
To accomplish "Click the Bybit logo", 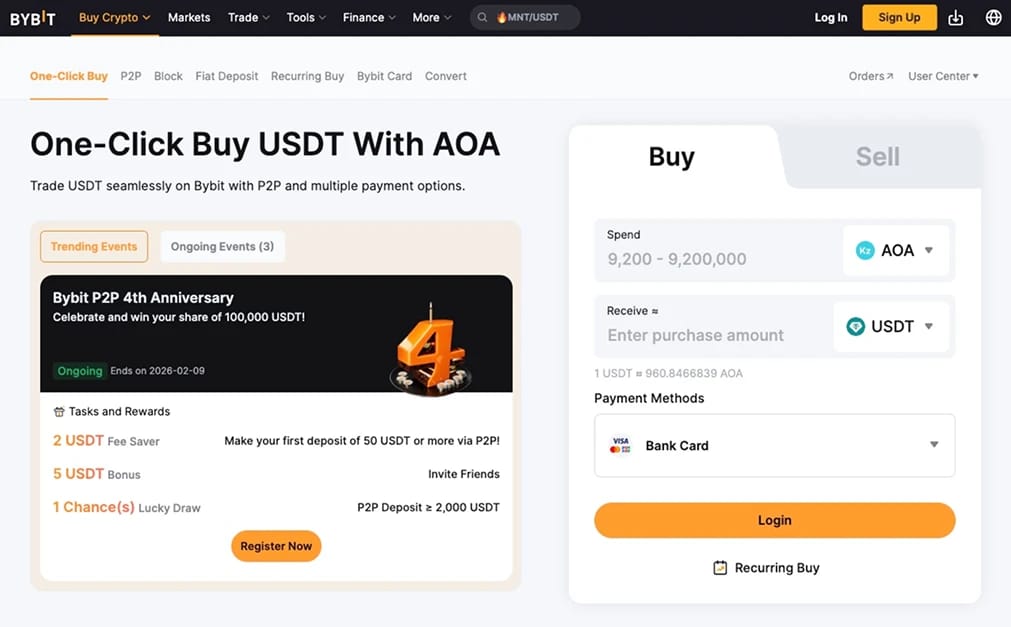I will pos(32,18).
